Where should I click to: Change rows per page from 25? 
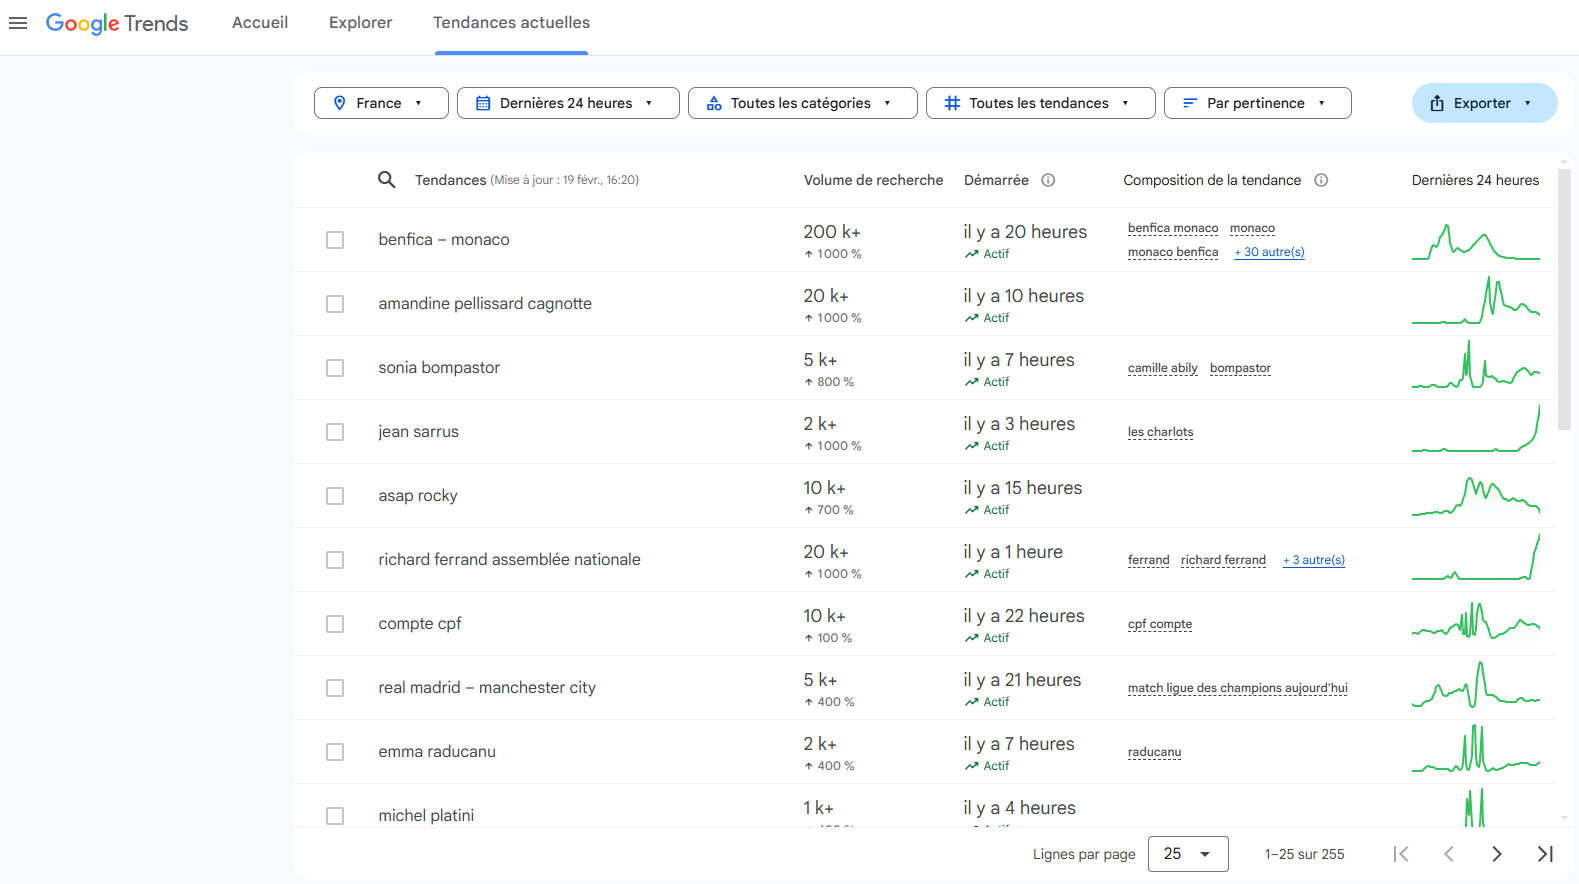tap(1188, 854)
